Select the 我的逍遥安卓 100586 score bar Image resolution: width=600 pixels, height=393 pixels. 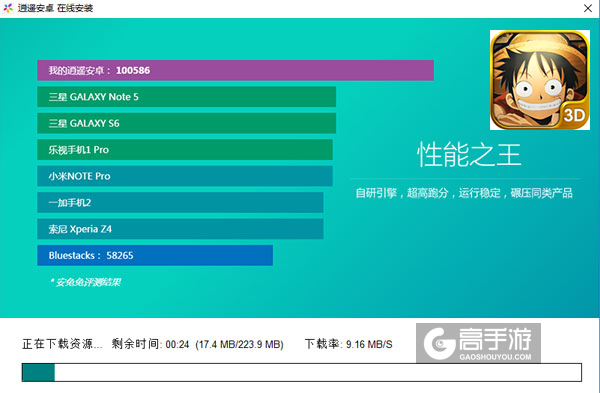click(235, 70)
